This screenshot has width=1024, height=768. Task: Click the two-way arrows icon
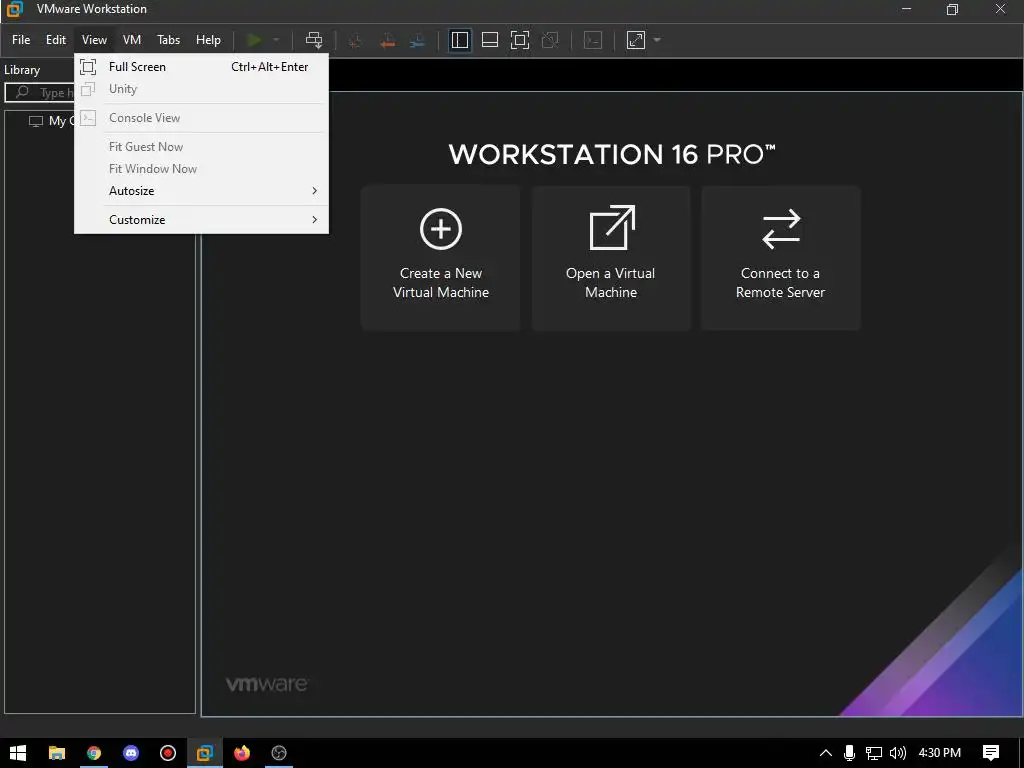coord(781,229)
